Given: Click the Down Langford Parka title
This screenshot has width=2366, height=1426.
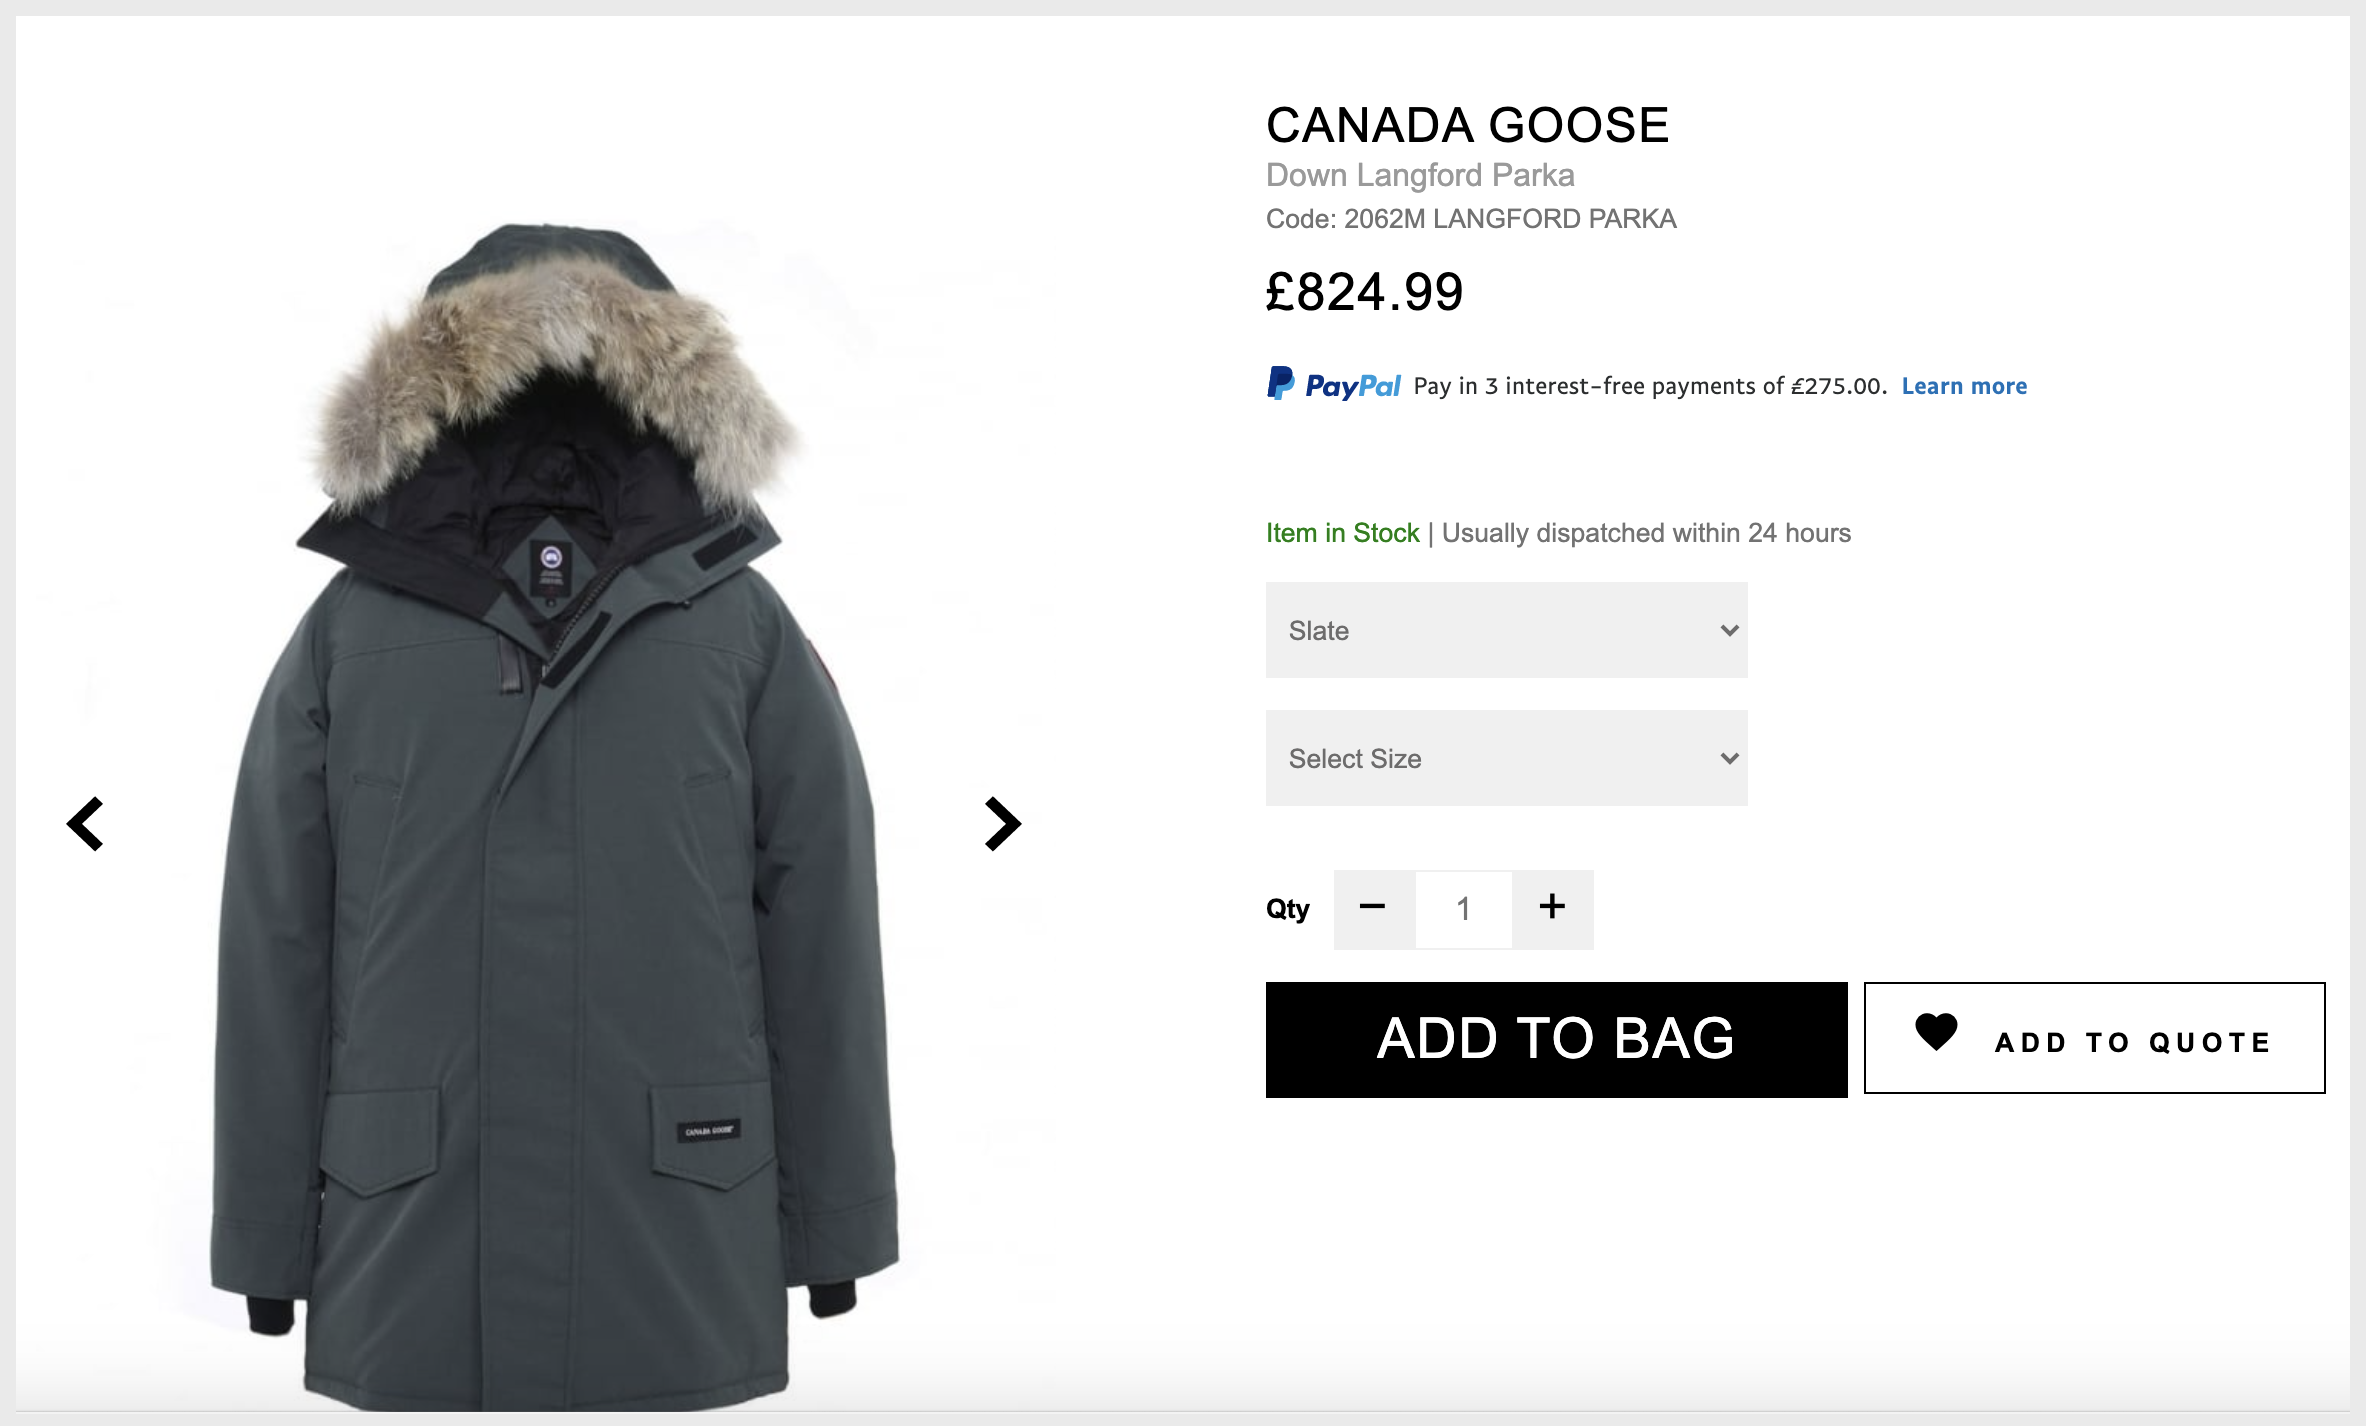Looking at the screenshot, I should coord(1421,174).
